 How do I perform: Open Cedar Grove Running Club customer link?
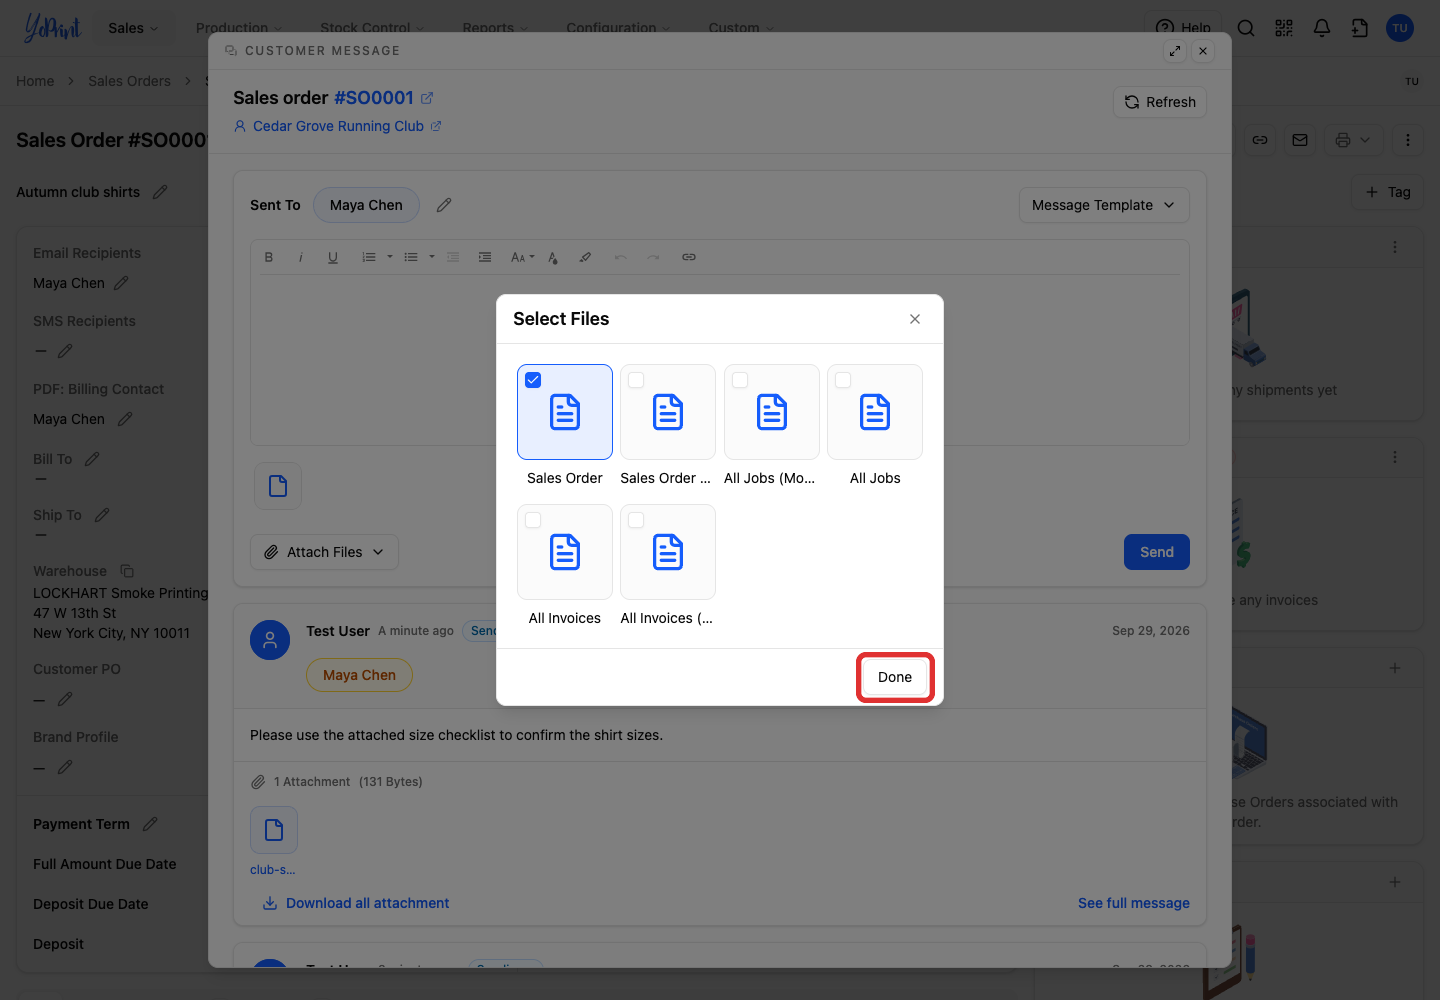(338, 126)
